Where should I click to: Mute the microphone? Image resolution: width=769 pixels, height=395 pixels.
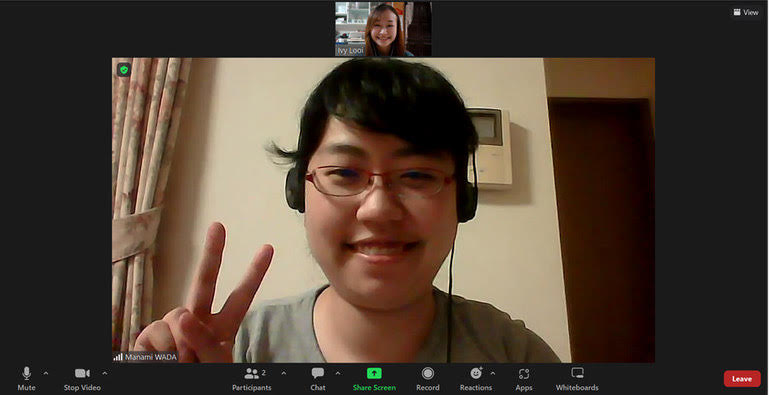pos(26,373)
